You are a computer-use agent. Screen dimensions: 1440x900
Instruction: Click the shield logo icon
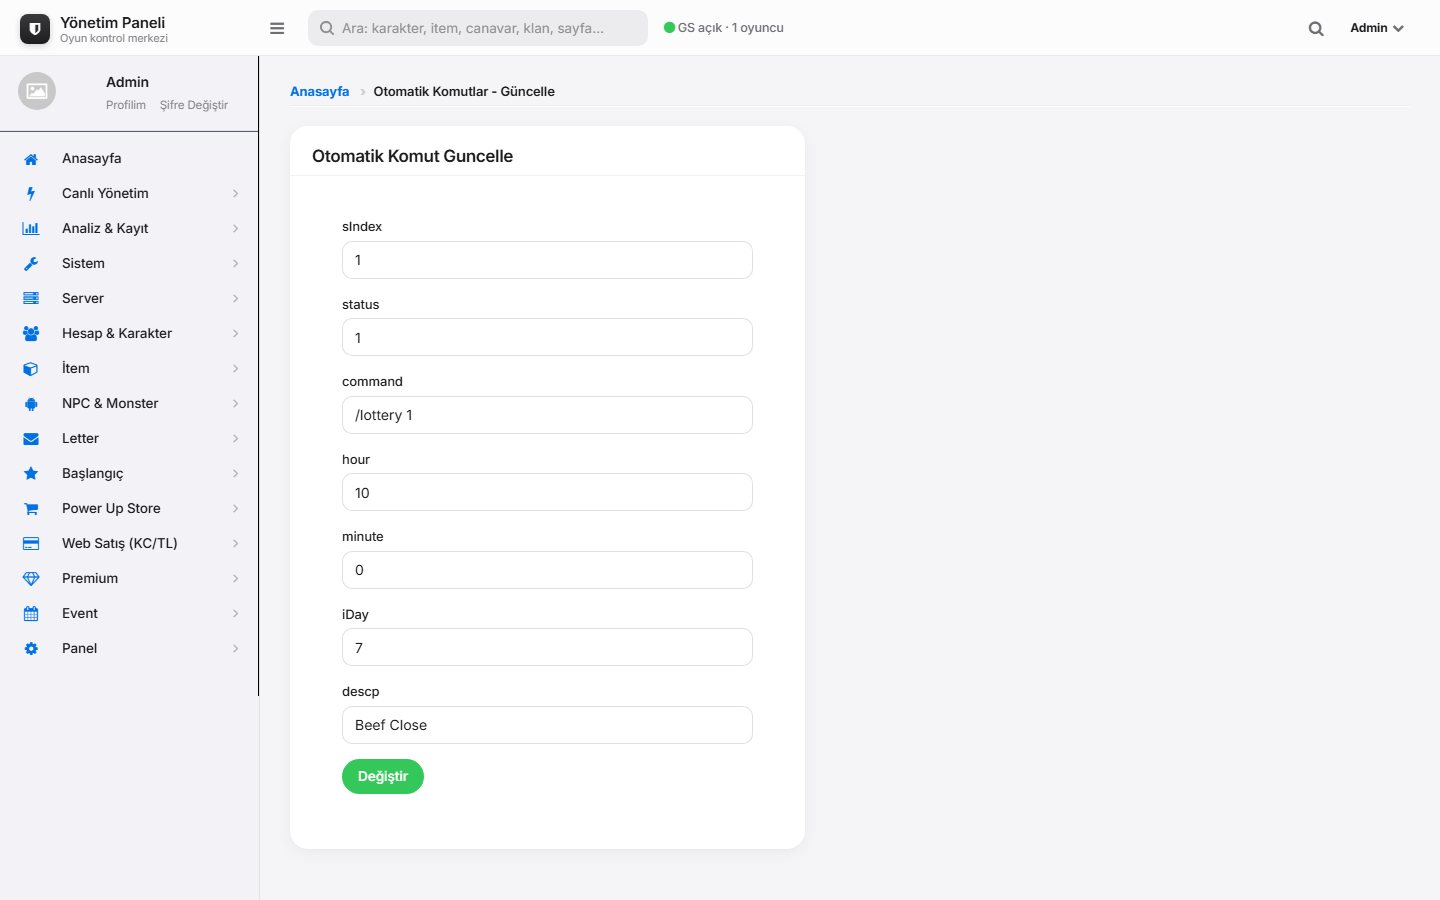35,29
